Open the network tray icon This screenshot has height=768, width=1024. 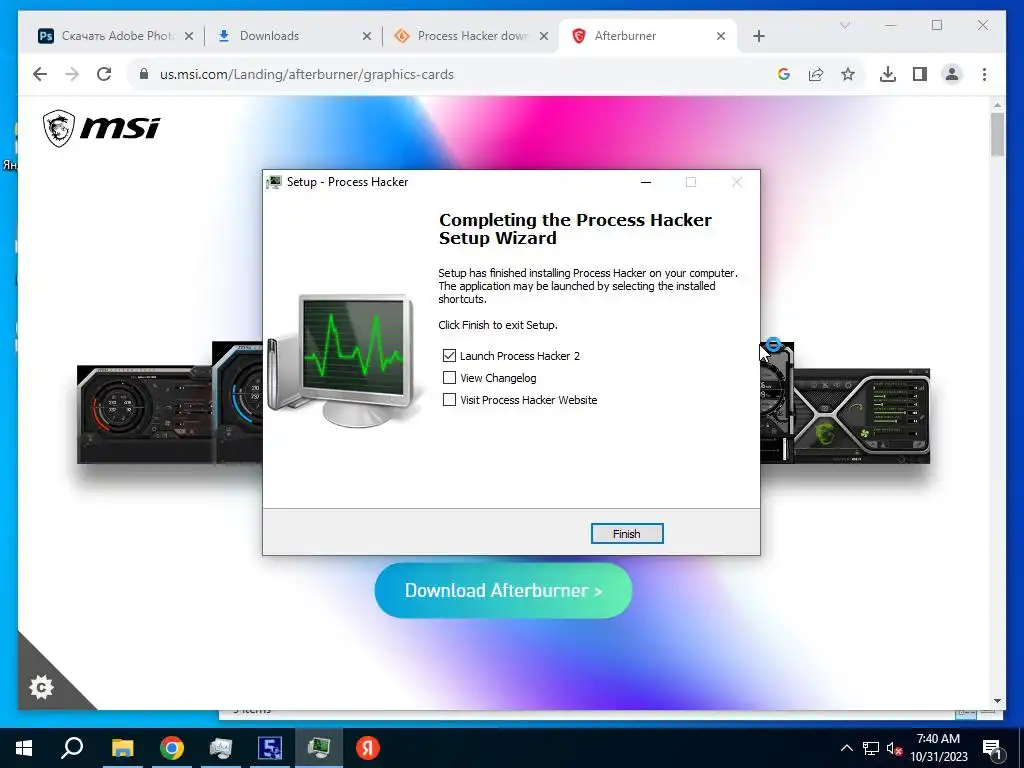coord(871,748)
